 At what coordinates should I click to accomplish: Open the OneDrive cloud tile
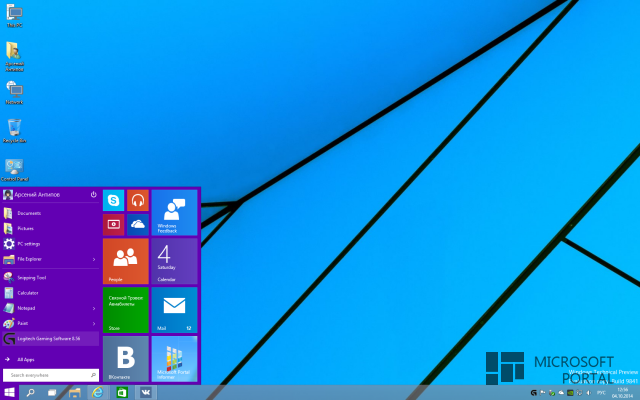point(138,225)
